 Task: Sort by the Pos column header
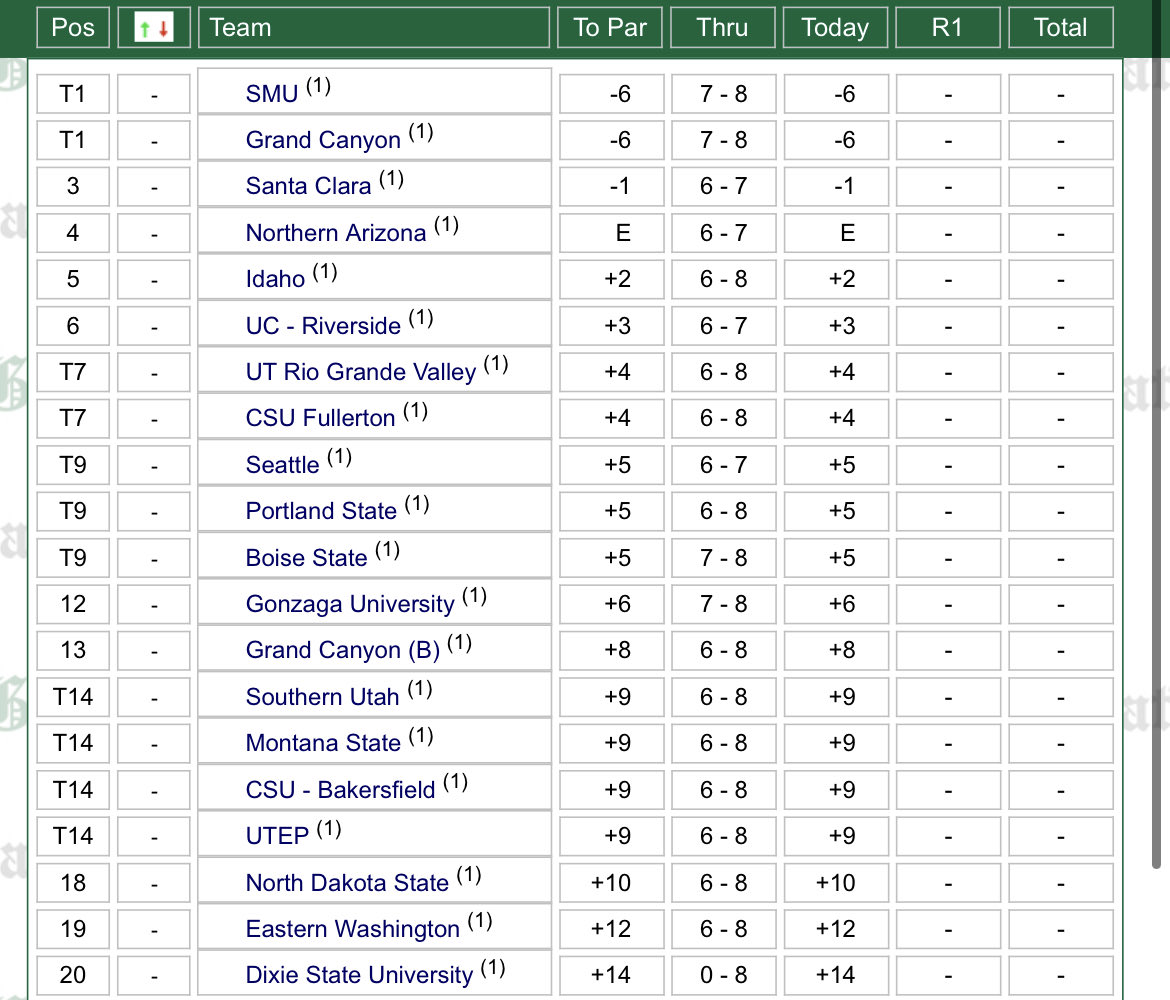[72, 28]
